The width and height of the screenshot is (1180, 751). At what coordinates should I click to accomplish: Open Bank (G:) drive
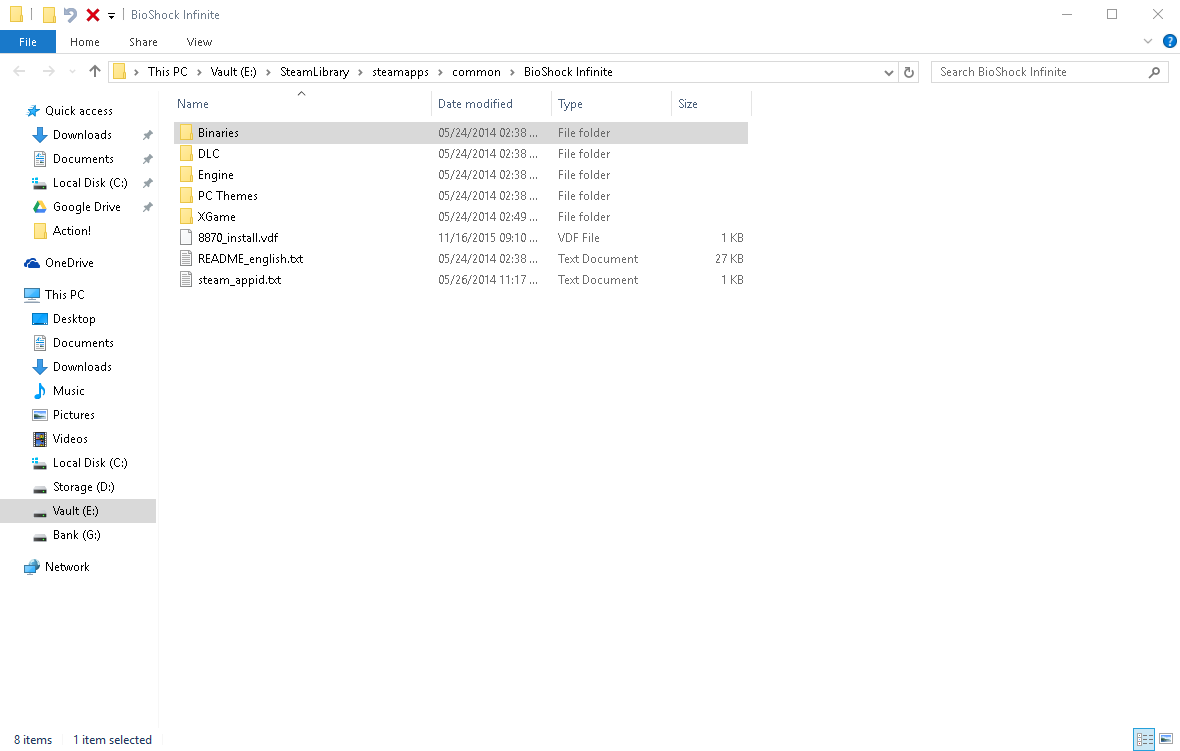coord(76,535)
